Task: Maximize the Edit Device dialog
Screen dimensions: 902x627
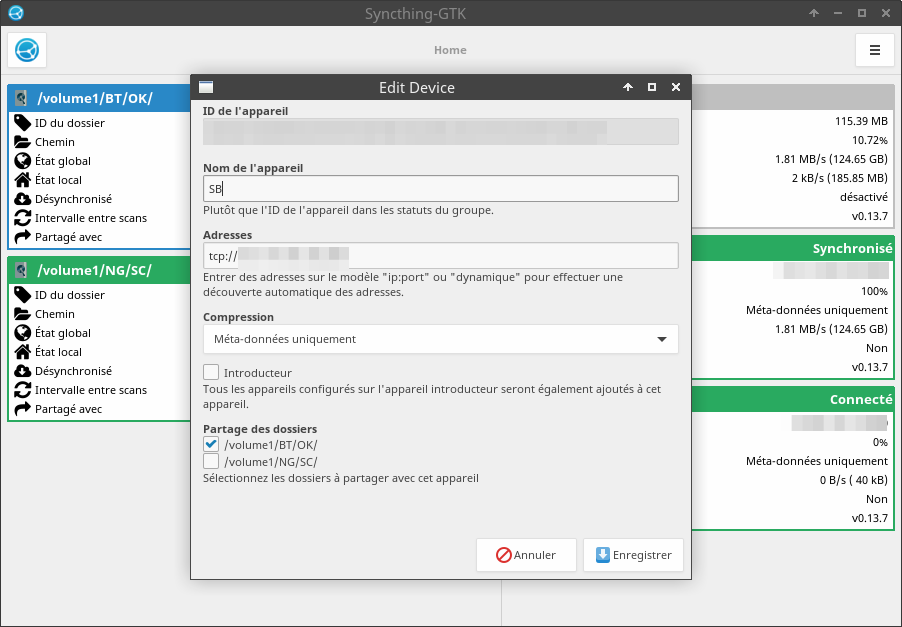Action: (652, 87)
